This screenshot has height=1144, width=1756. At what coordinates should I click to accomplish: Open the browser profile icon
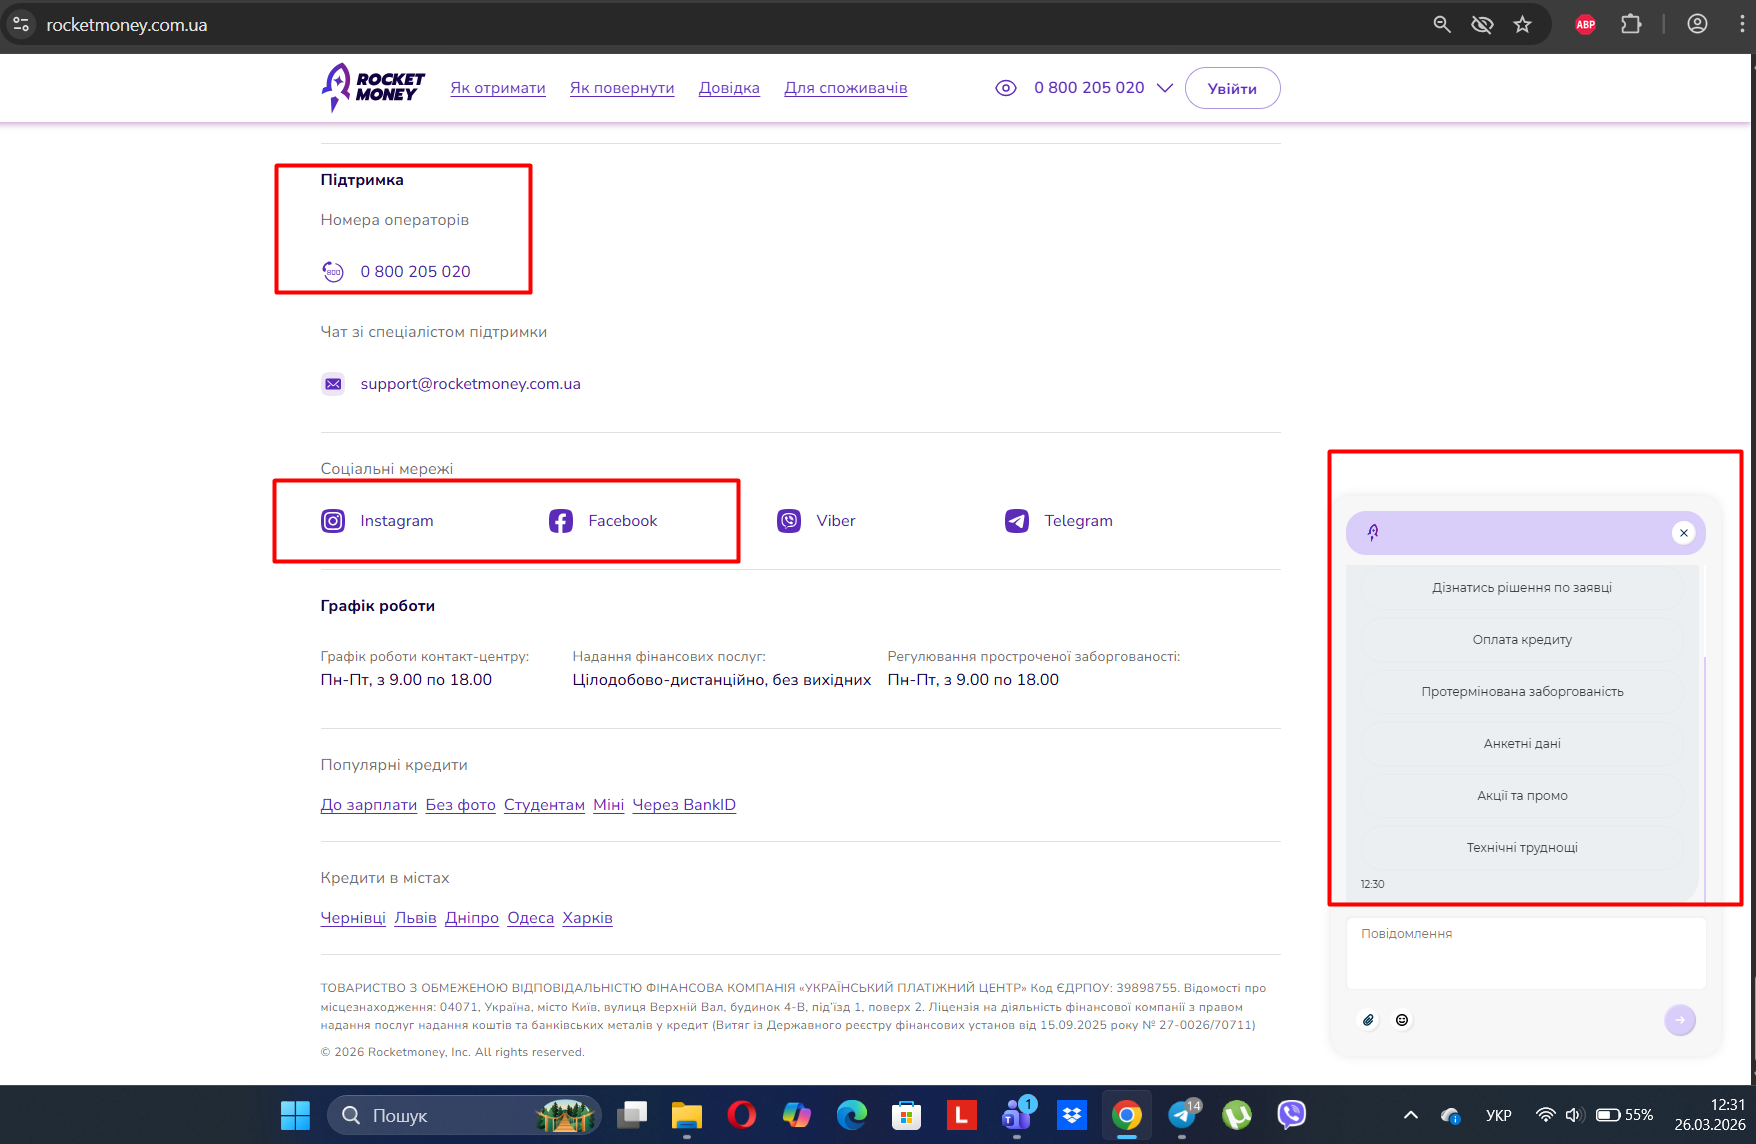[x=1697, y=24]
